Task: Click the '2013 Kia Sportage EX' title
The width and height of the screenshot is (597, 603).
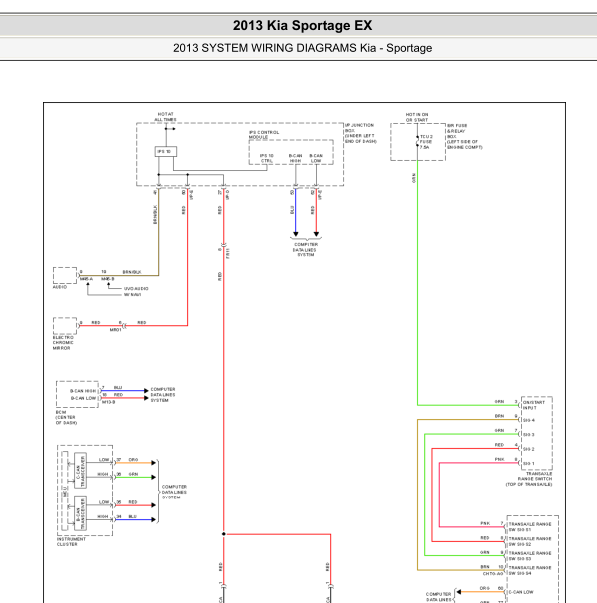Action: coord(302,25)
